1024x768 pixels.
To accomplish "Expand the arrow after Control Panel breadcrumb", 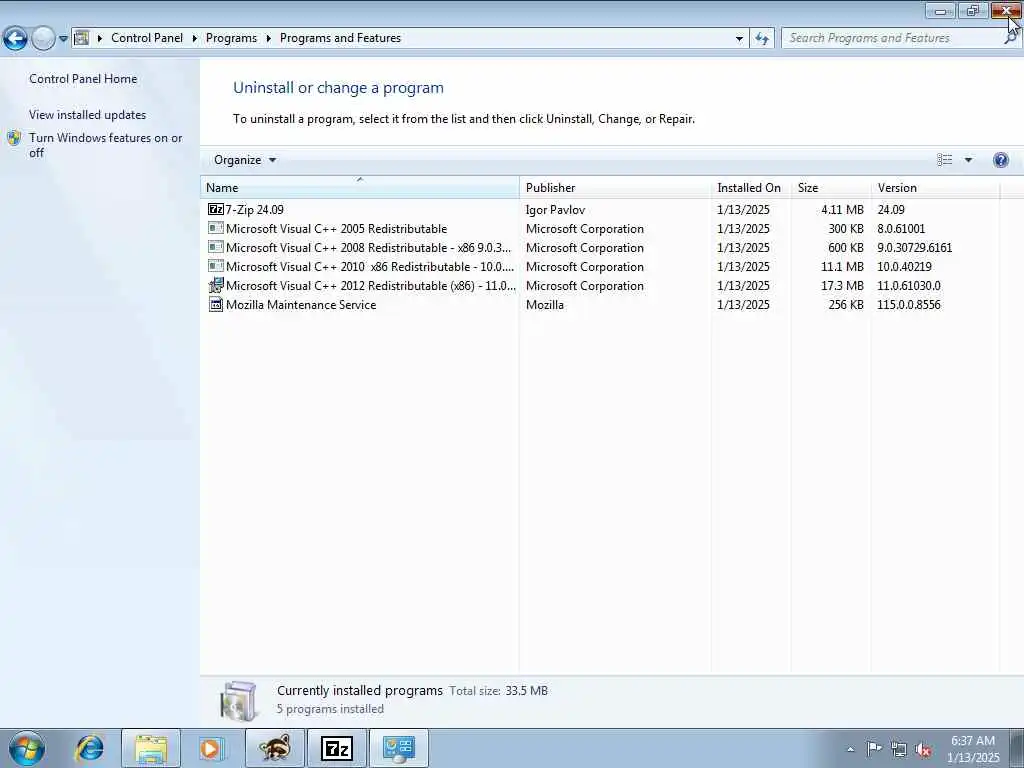I will coord(195,39).
